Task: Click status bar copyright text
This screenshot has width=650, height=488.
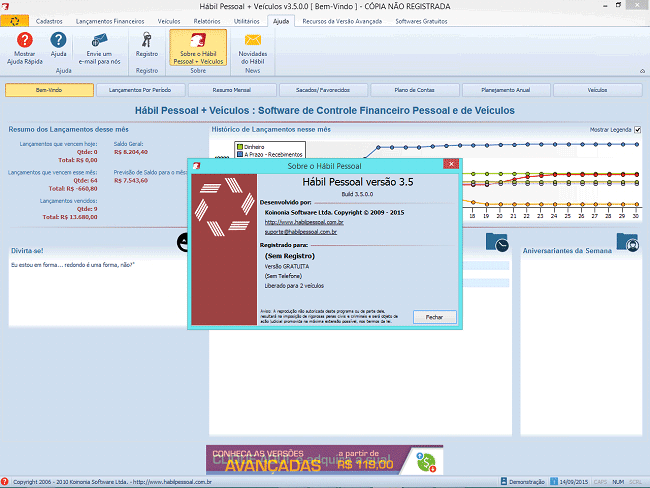Action: point(112,482)
